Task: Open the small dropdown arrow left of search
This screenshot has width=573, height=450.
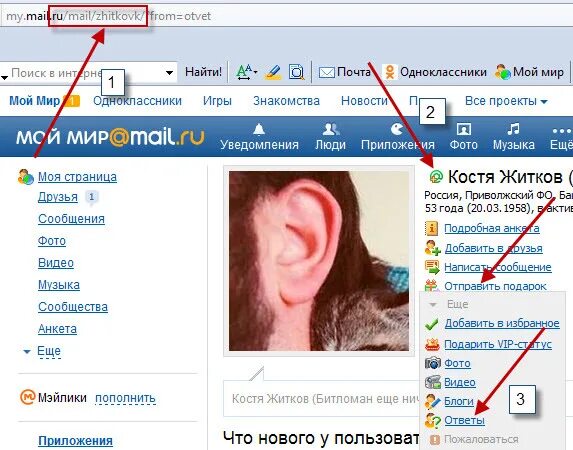Action: point(4,77)
